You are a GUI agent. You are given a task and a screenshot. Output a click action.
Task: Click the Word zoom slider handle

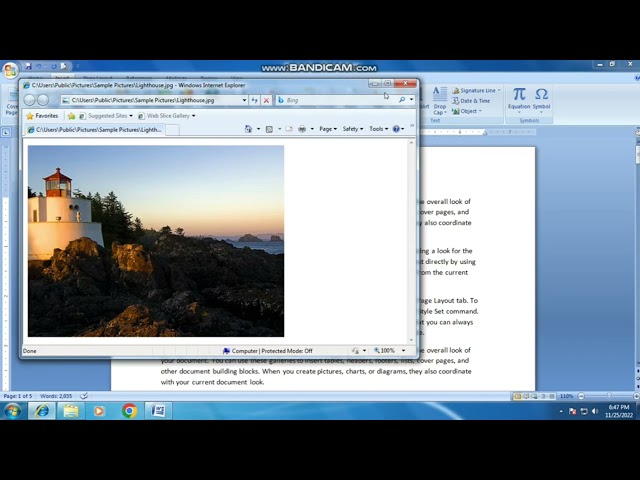609,396
